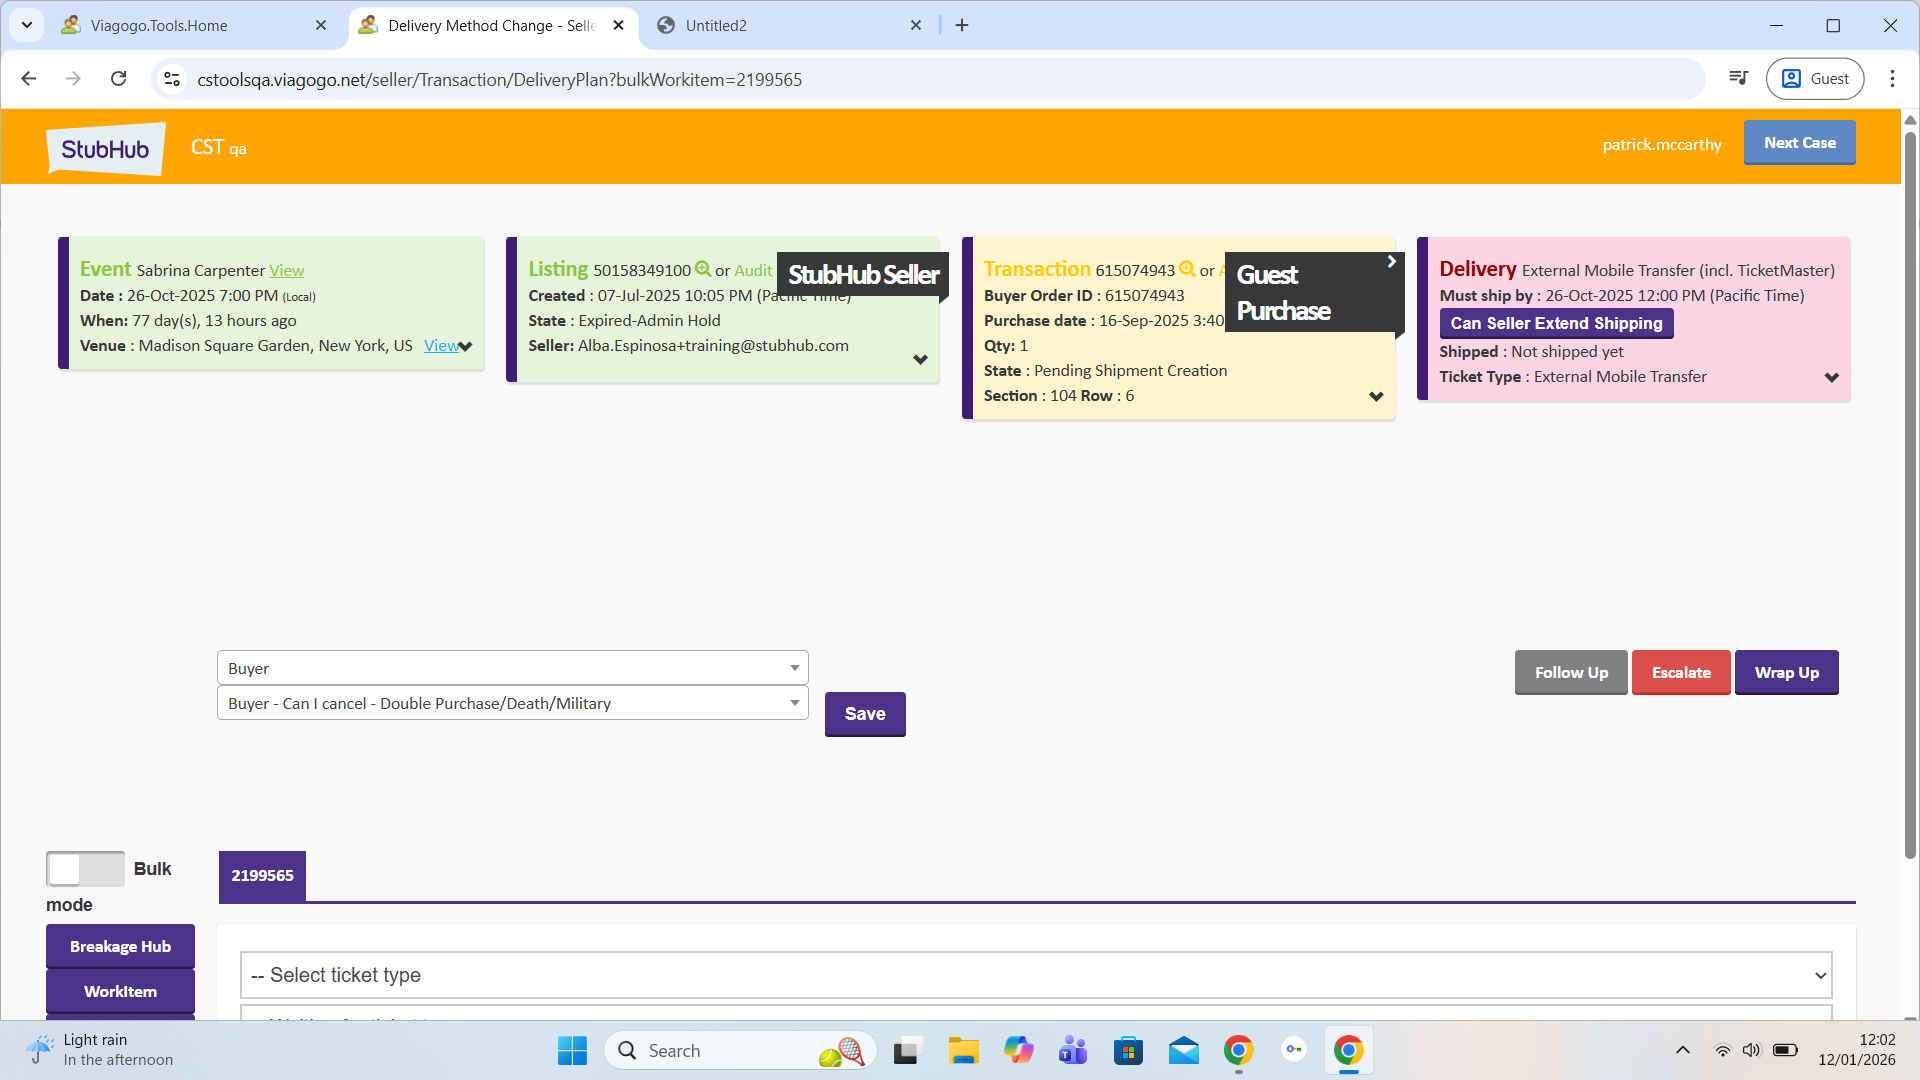The height and width of the screenshot is (1080, 1920).
Task: Reload the page with the refresh icon
Action: coord(118,79)
